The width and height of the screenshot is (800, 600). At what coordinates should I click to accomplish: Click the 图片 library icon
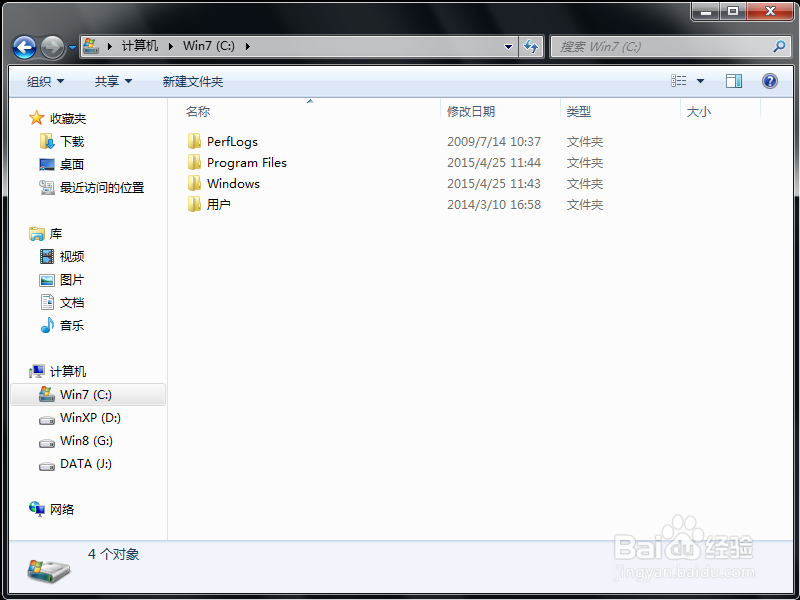click(47, 280)
